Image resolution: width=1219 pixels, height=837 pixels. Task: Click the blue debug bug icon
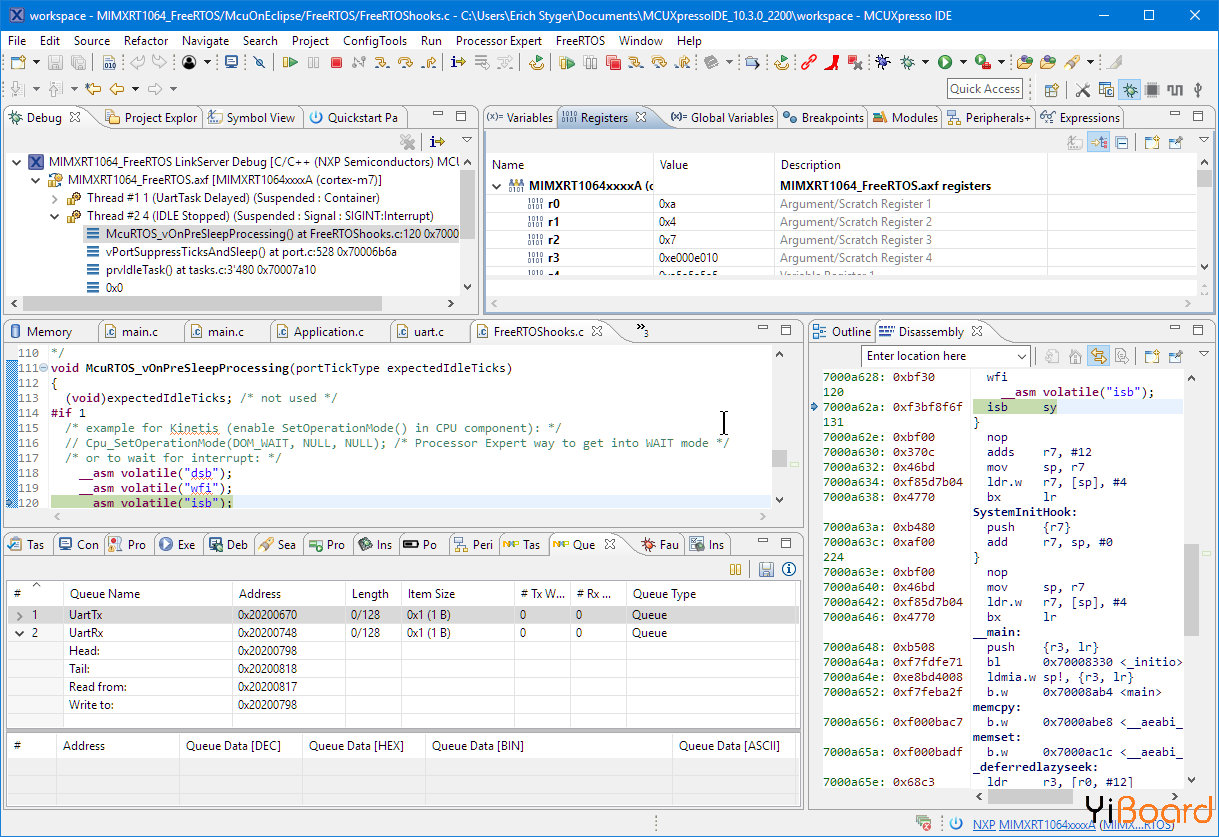pos(883,62)
